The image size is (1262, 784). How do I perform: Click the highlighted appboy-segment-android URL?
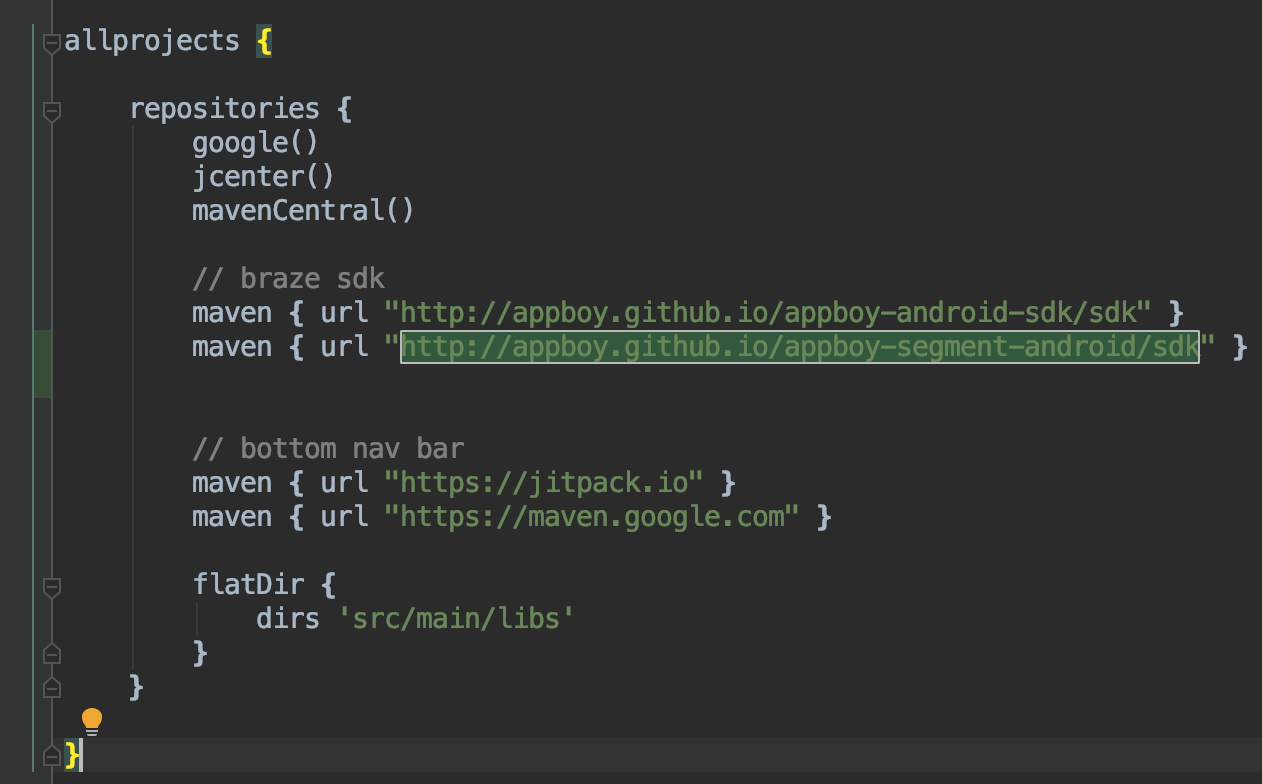pyautogui.click(x=799, y=346)
